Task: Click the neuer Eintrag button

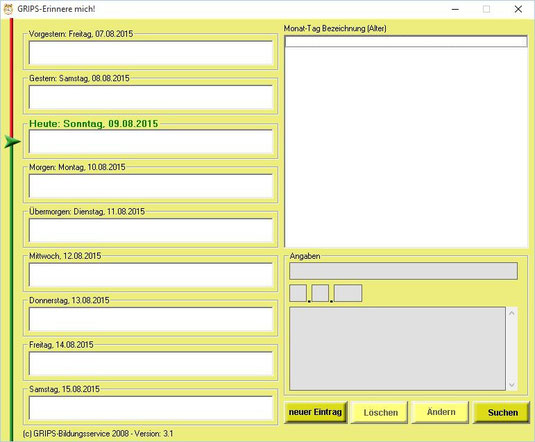Action: click(315, 412)
